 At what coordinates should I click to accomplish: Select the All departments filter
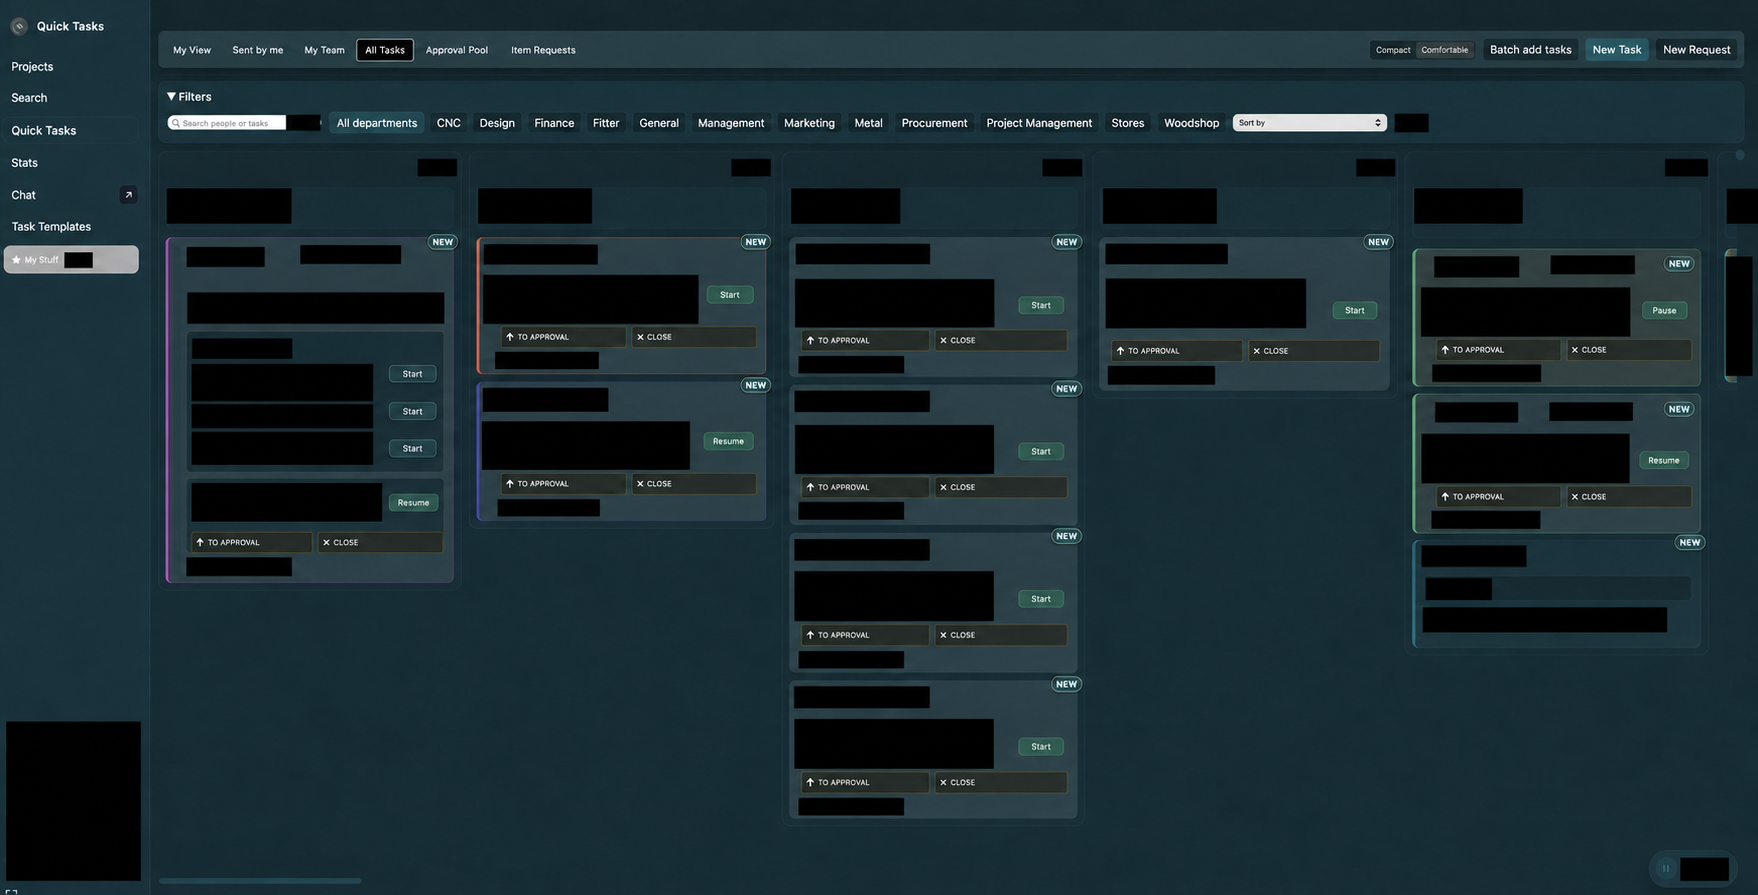[x=377, y=123]
